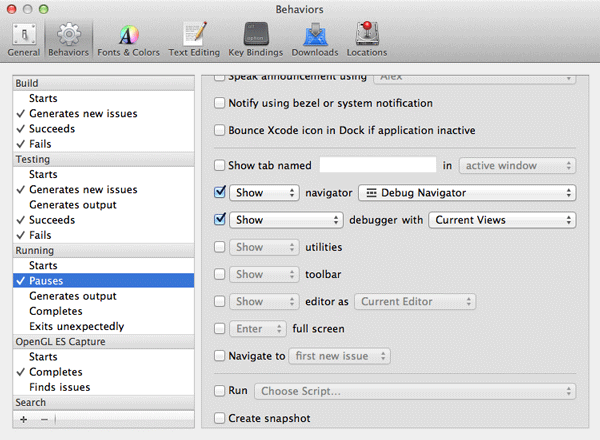Image resolution: width=600 pixels, height=440 pixels.
Task: Enable the full screen checkbox
Action: pos(219,328)
